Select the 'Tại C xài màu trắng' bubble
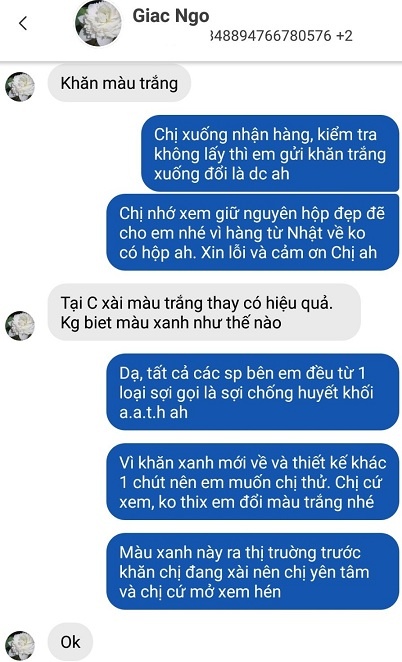The image size is (402, 662). coord(204,312)
